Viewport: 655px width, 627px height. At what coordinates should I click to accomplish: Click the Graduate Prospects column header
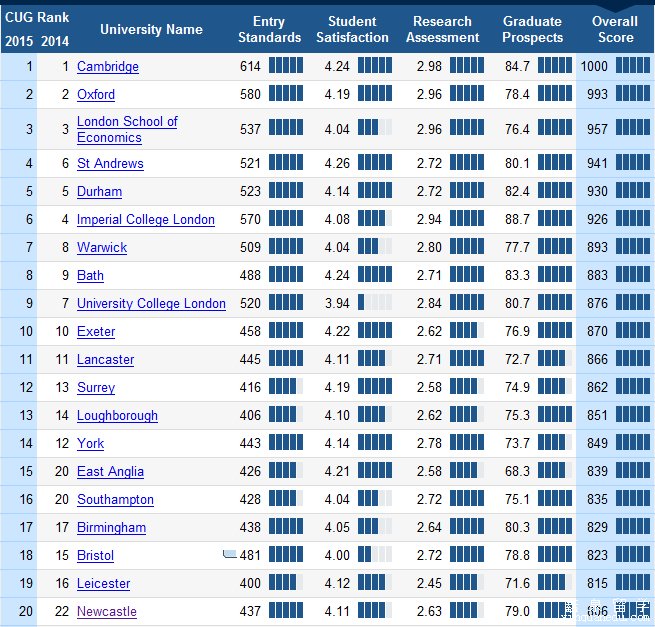click(x=533, y=29)
